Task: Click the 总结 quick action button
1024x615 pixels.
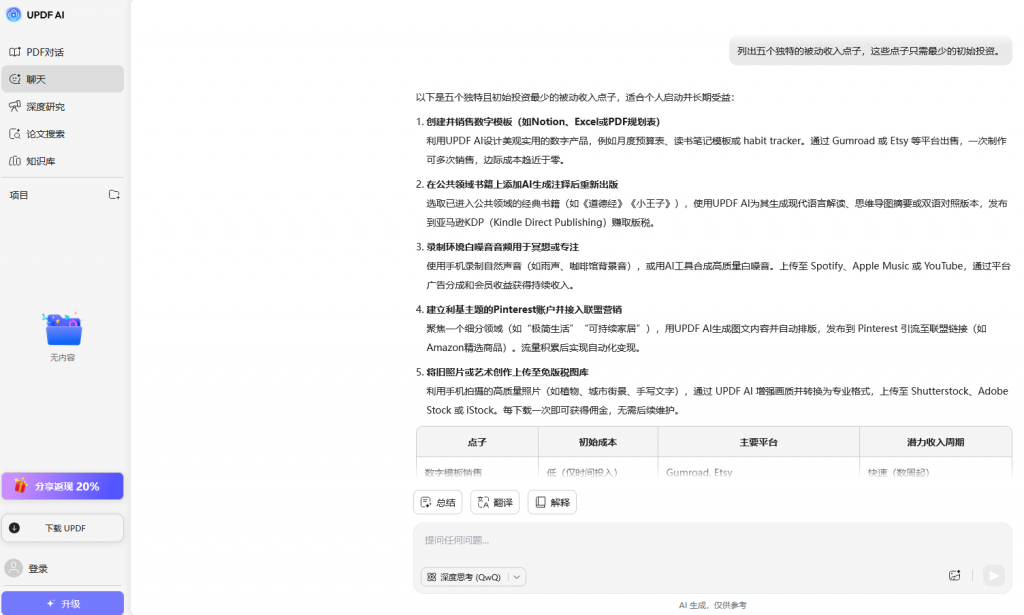Action: [438, 502]
